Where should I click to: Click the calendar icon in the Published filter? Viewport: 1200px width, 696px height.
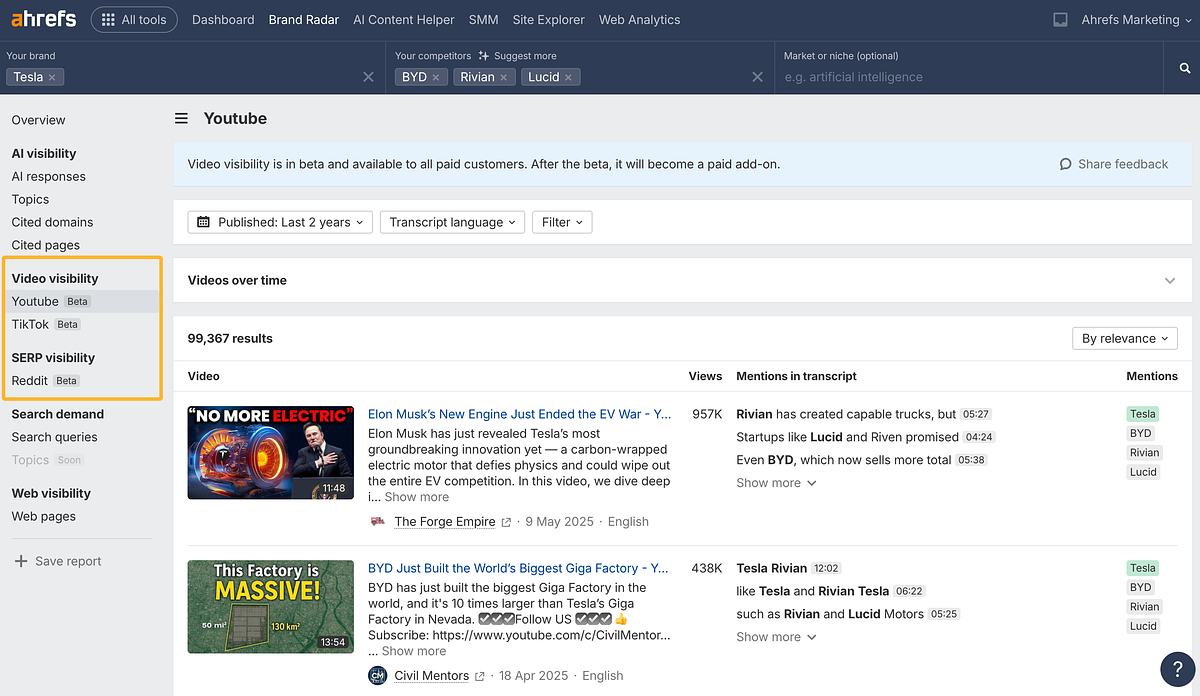(203, 222)
